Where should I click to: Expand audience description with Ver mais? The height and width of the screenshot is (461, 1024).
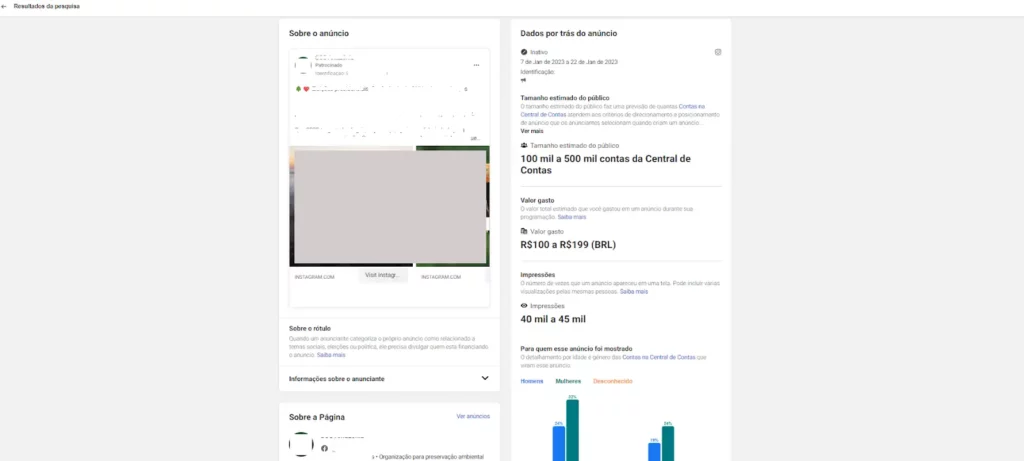(532, 131)
